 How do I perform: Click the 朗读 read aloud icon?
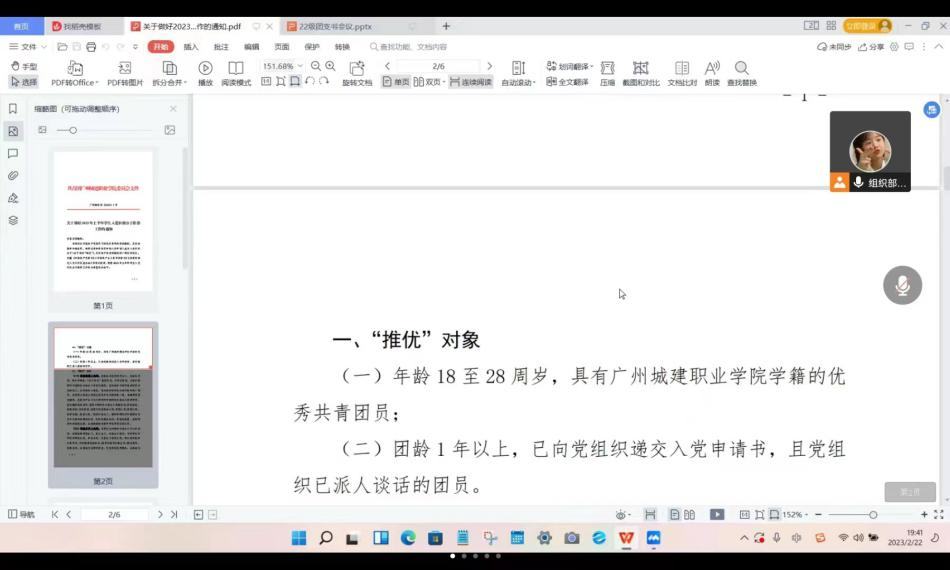[712, 68]
